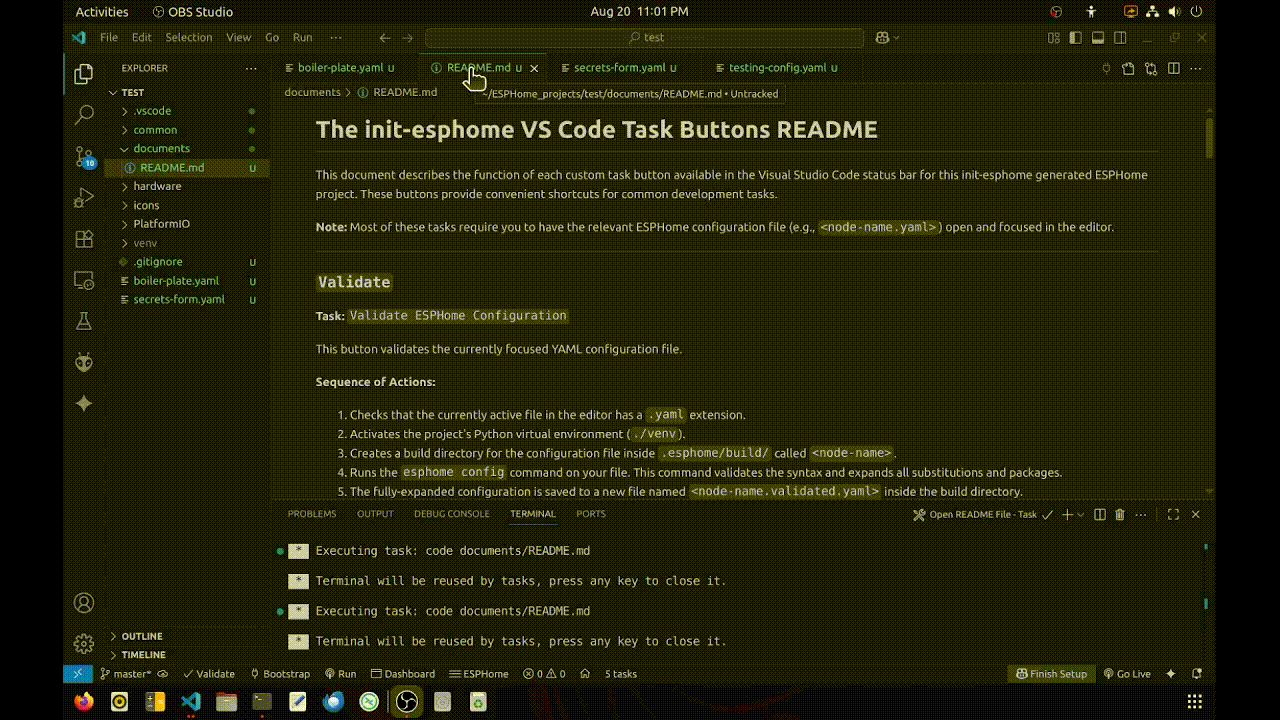
Task: Click the plug icon in editor toolbar
Action: (x=1106, y=68)
